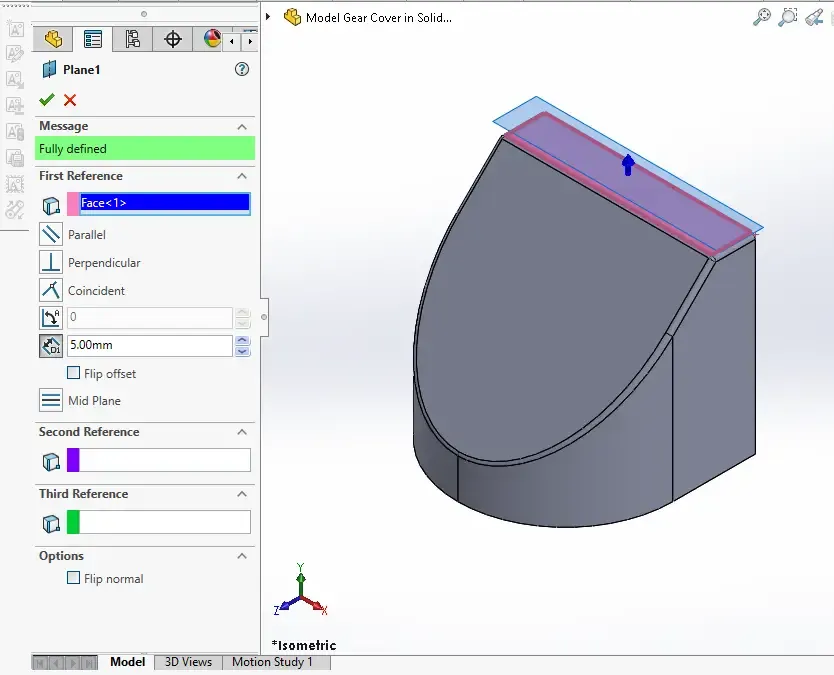
Task: Choose the Mid Plane icon
Action: (51, 400)
